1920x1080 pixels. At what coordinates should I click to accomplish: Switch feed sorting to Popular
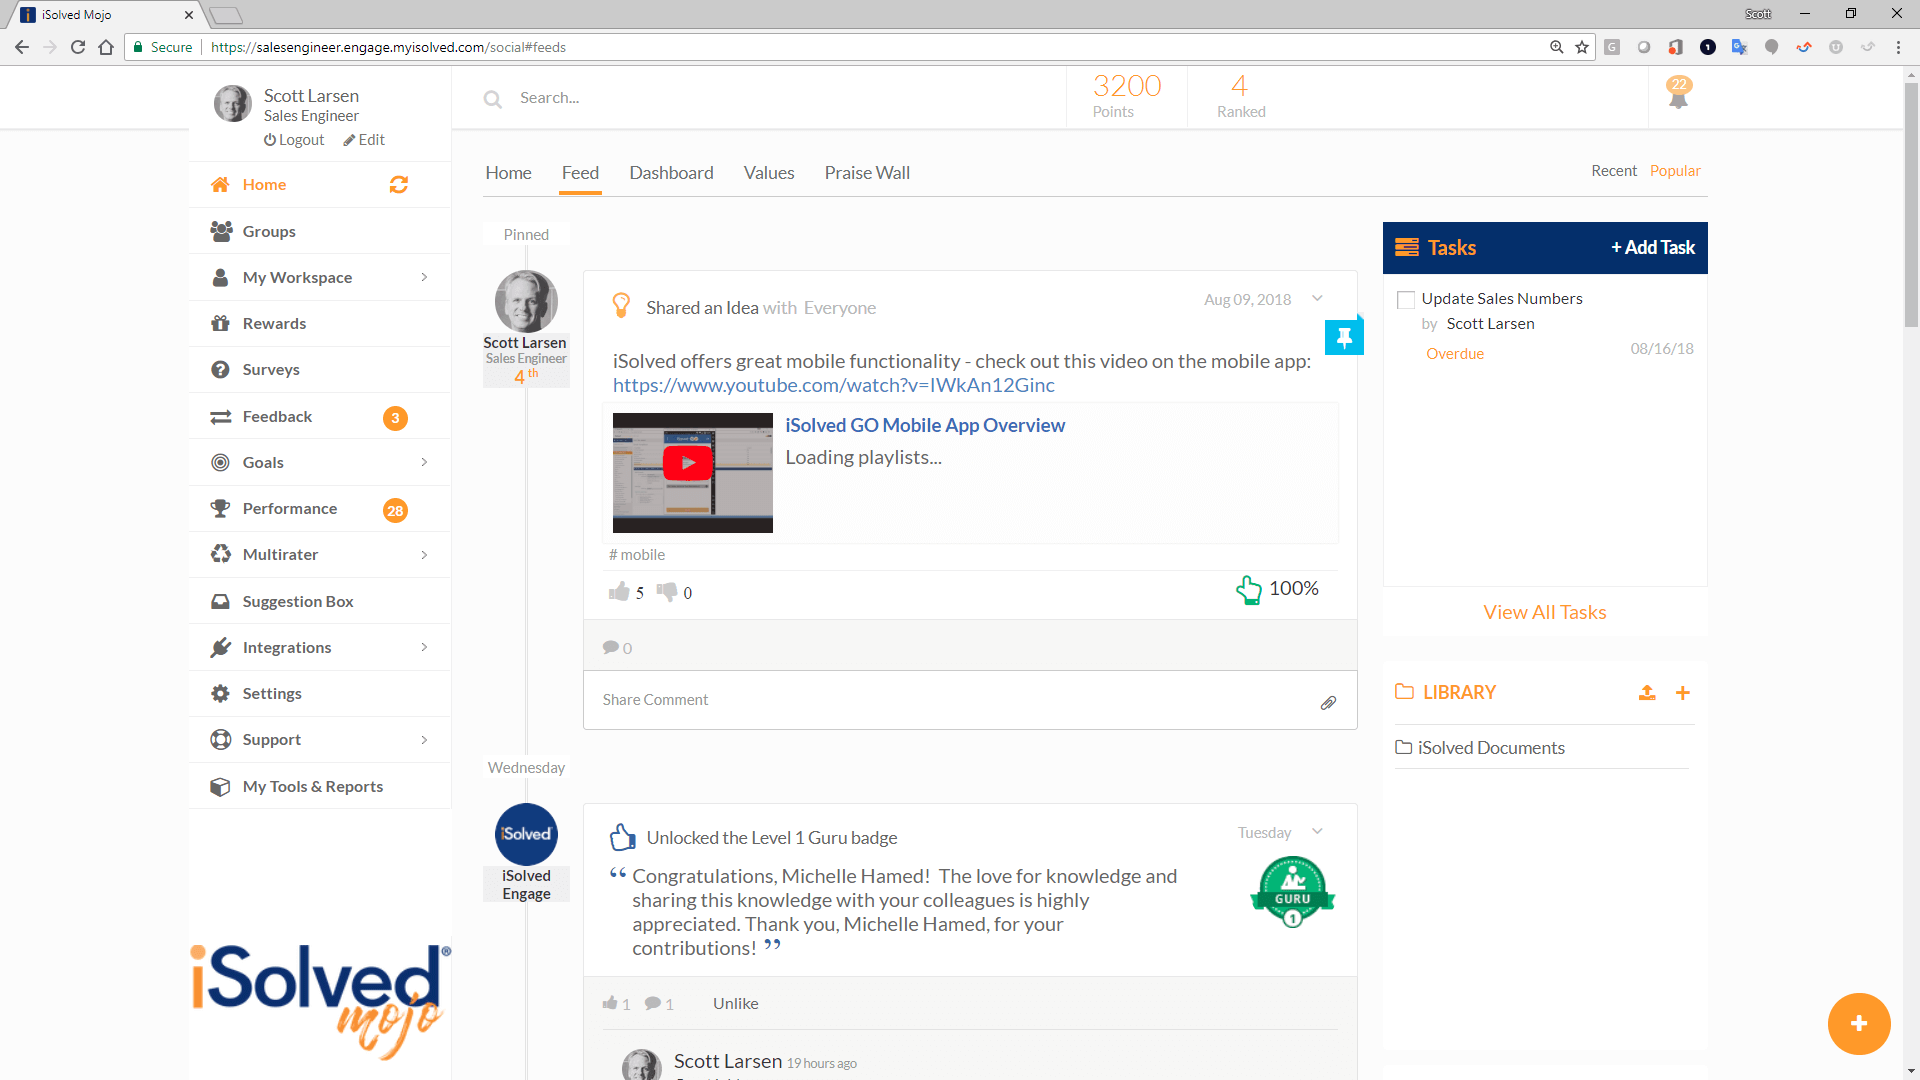1675,171
